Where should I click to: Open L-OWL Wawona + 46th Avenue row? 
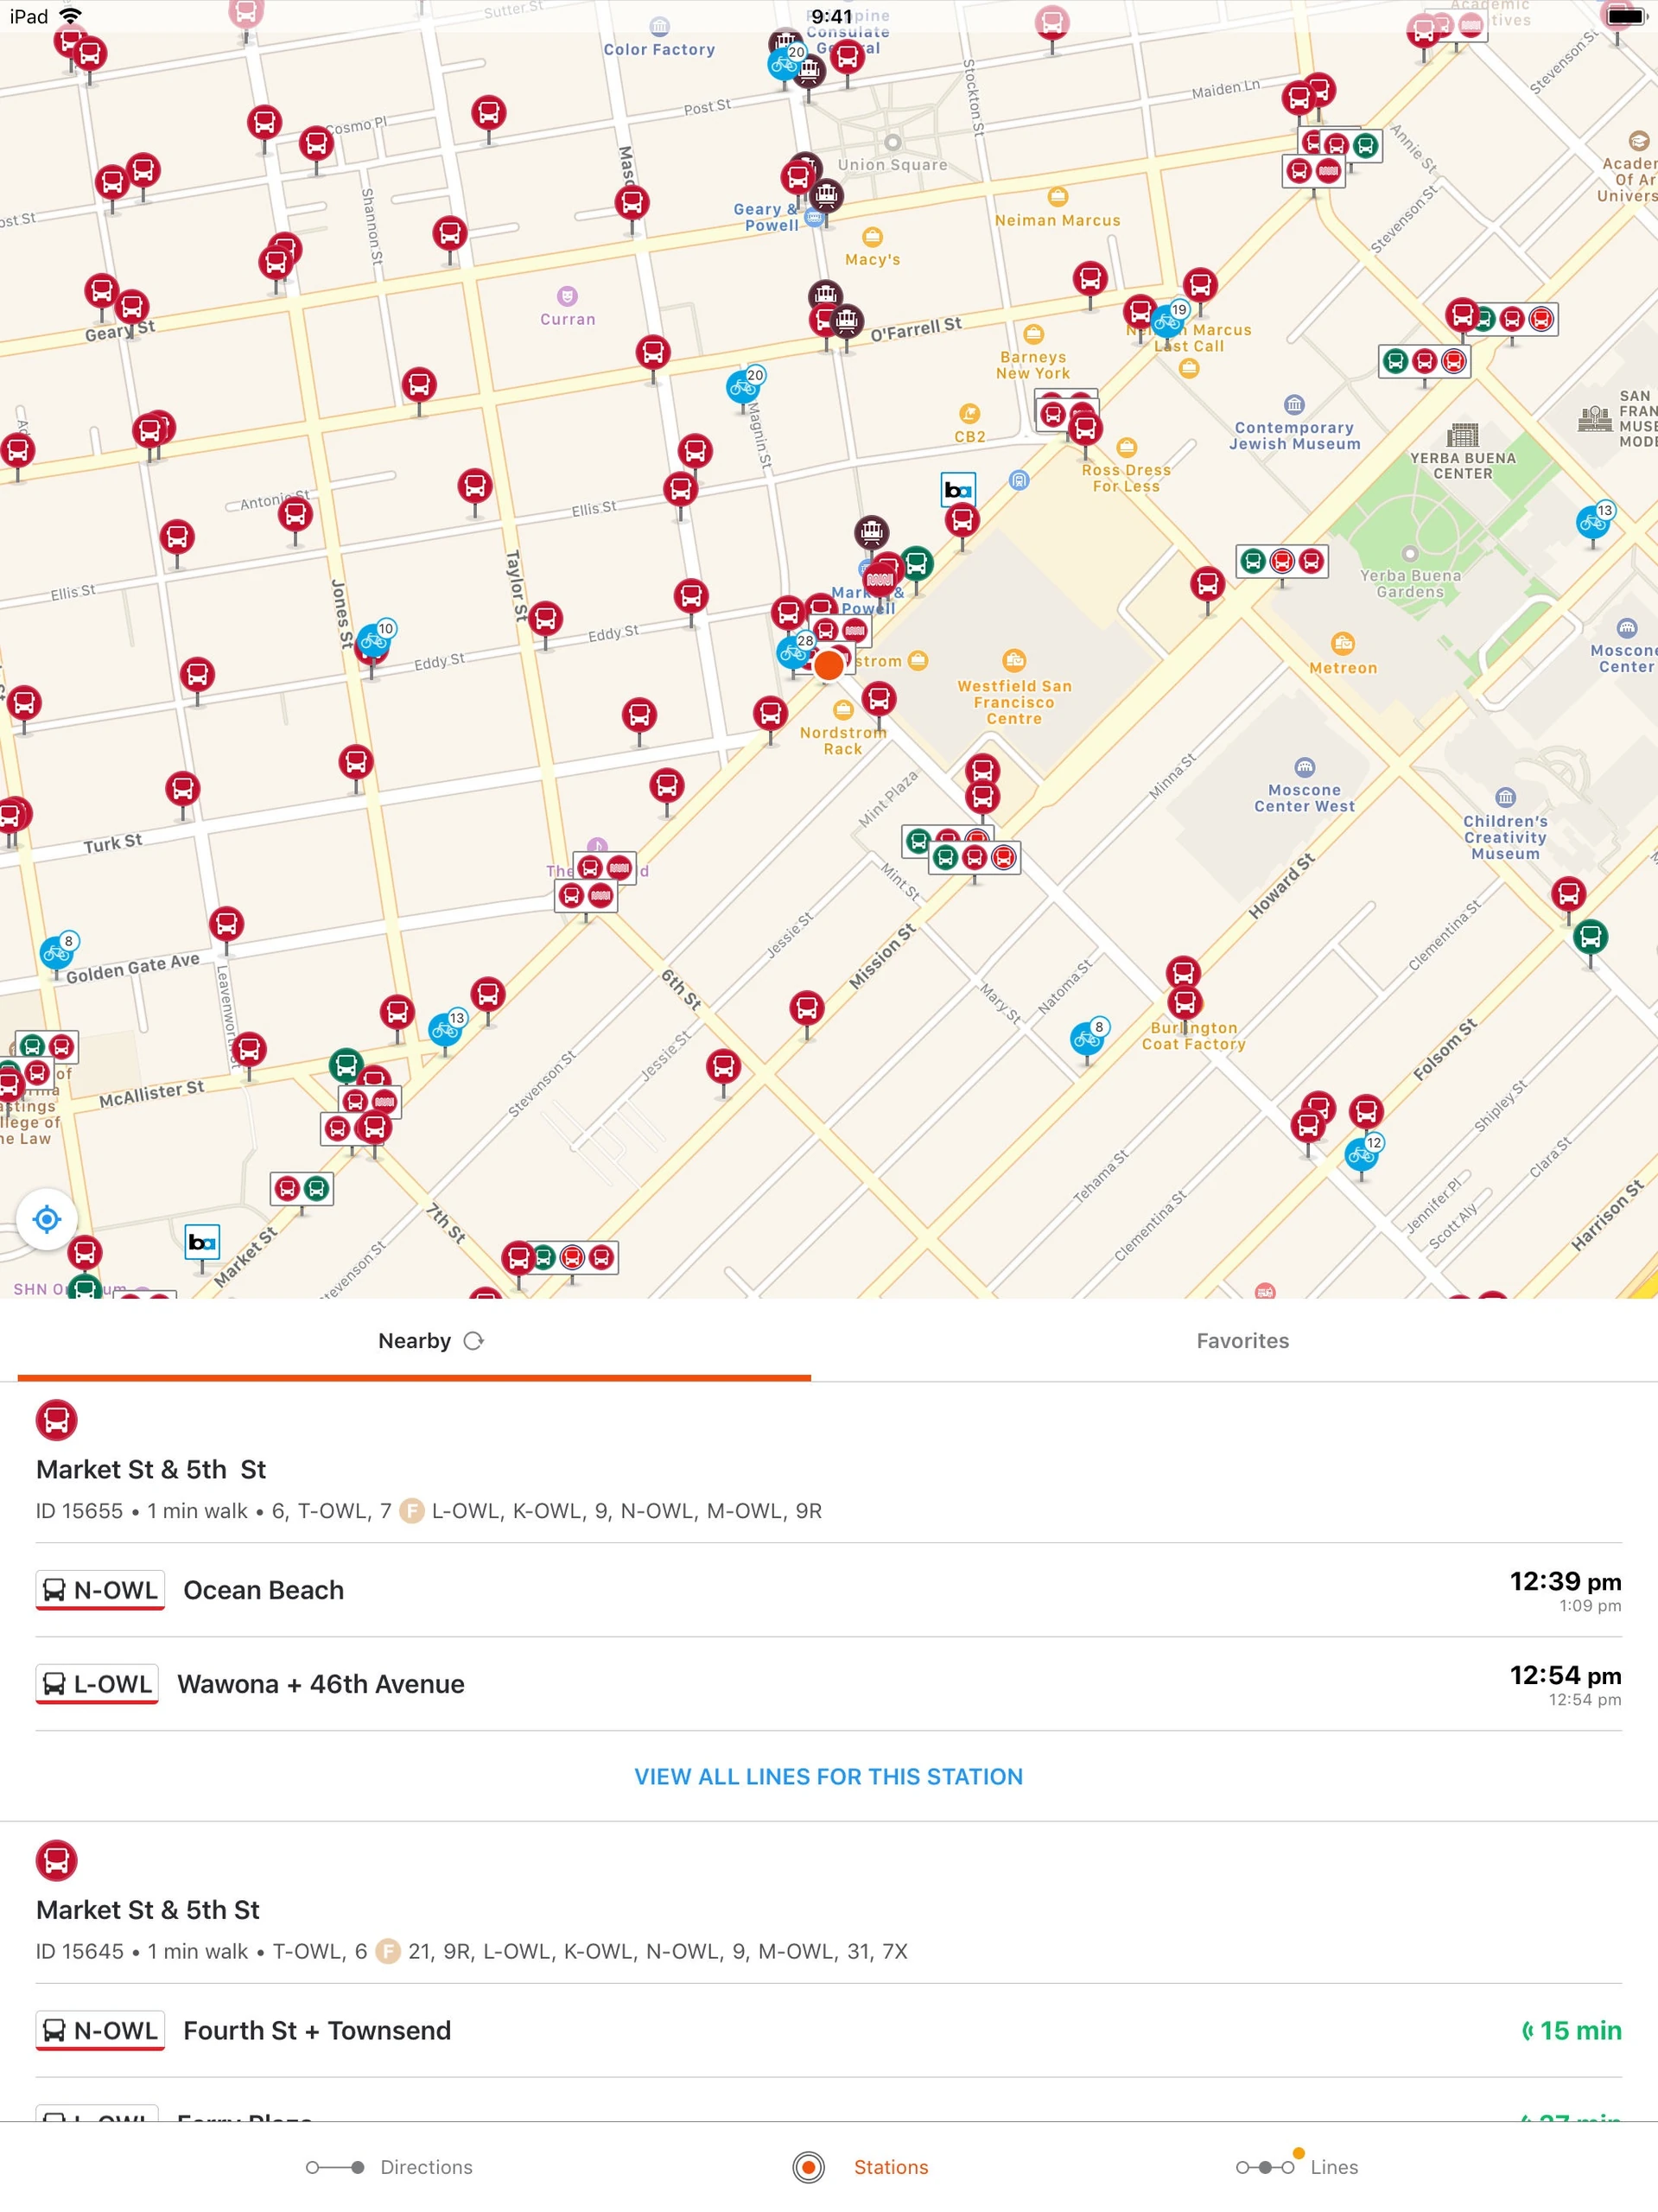pyautogui.click(x=828, y=1684)
